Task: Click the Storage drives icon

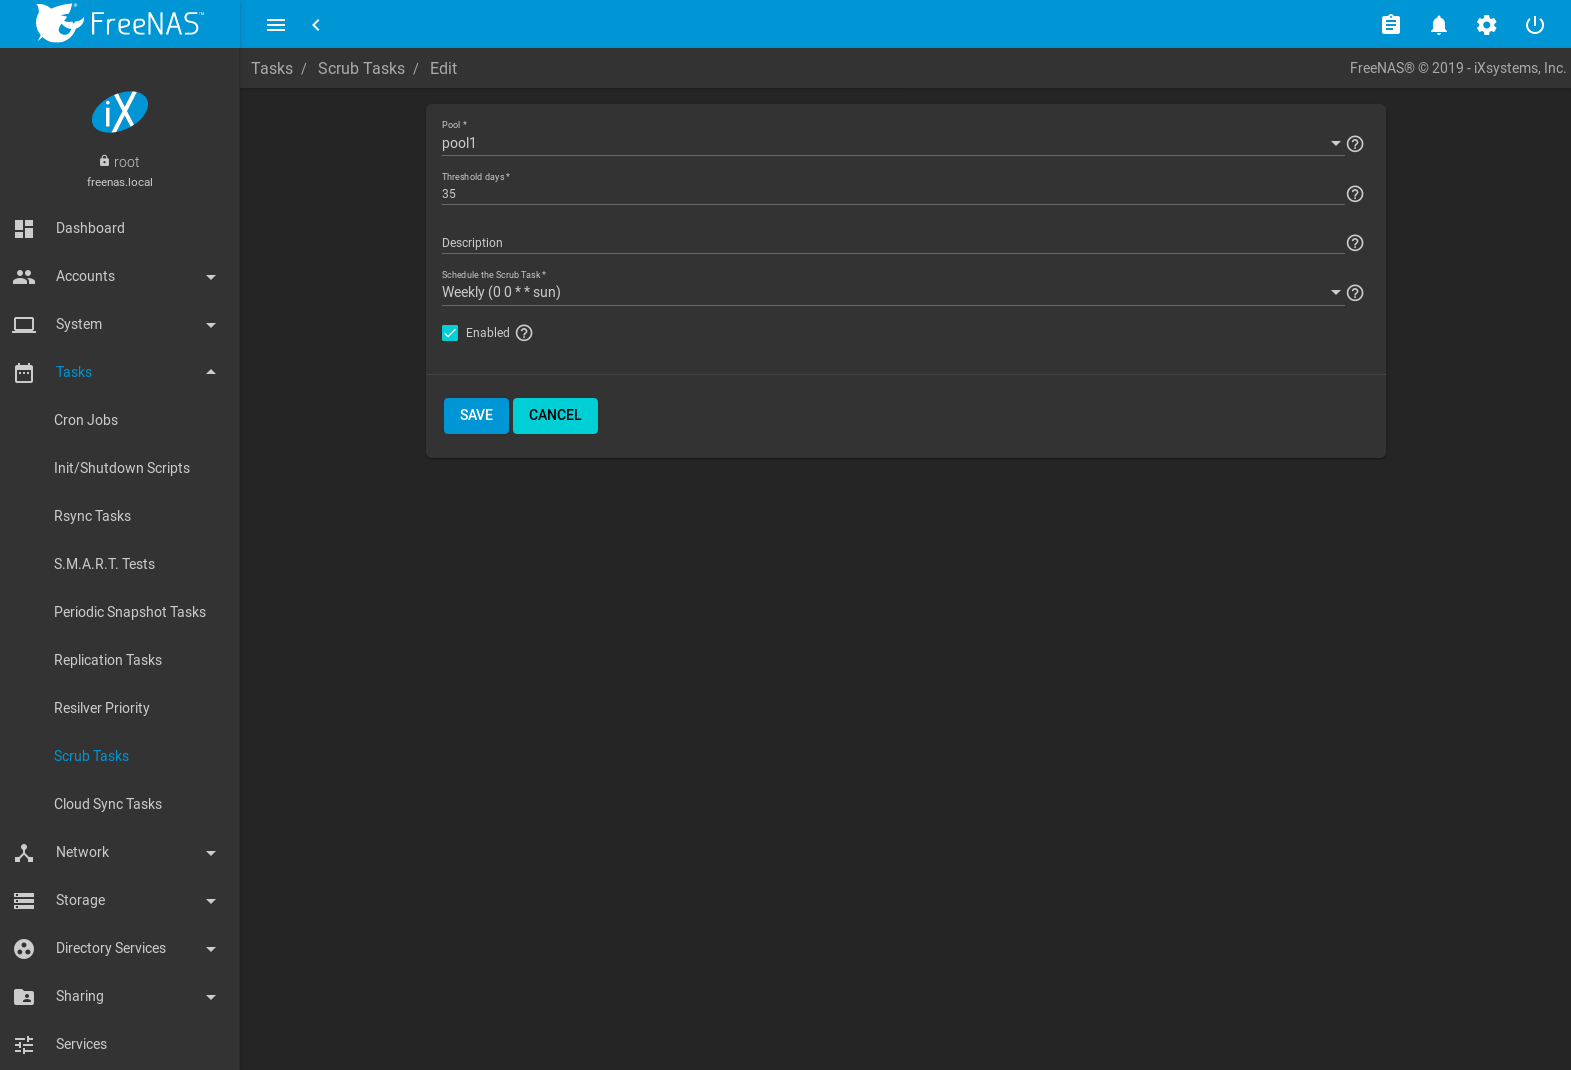Action: point(24,901)
